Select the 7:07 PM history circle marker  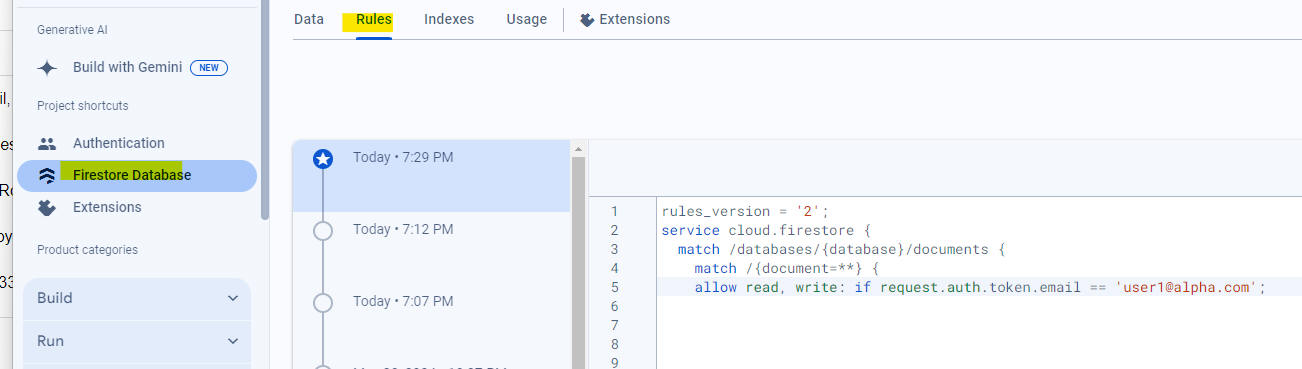[323, 302]
